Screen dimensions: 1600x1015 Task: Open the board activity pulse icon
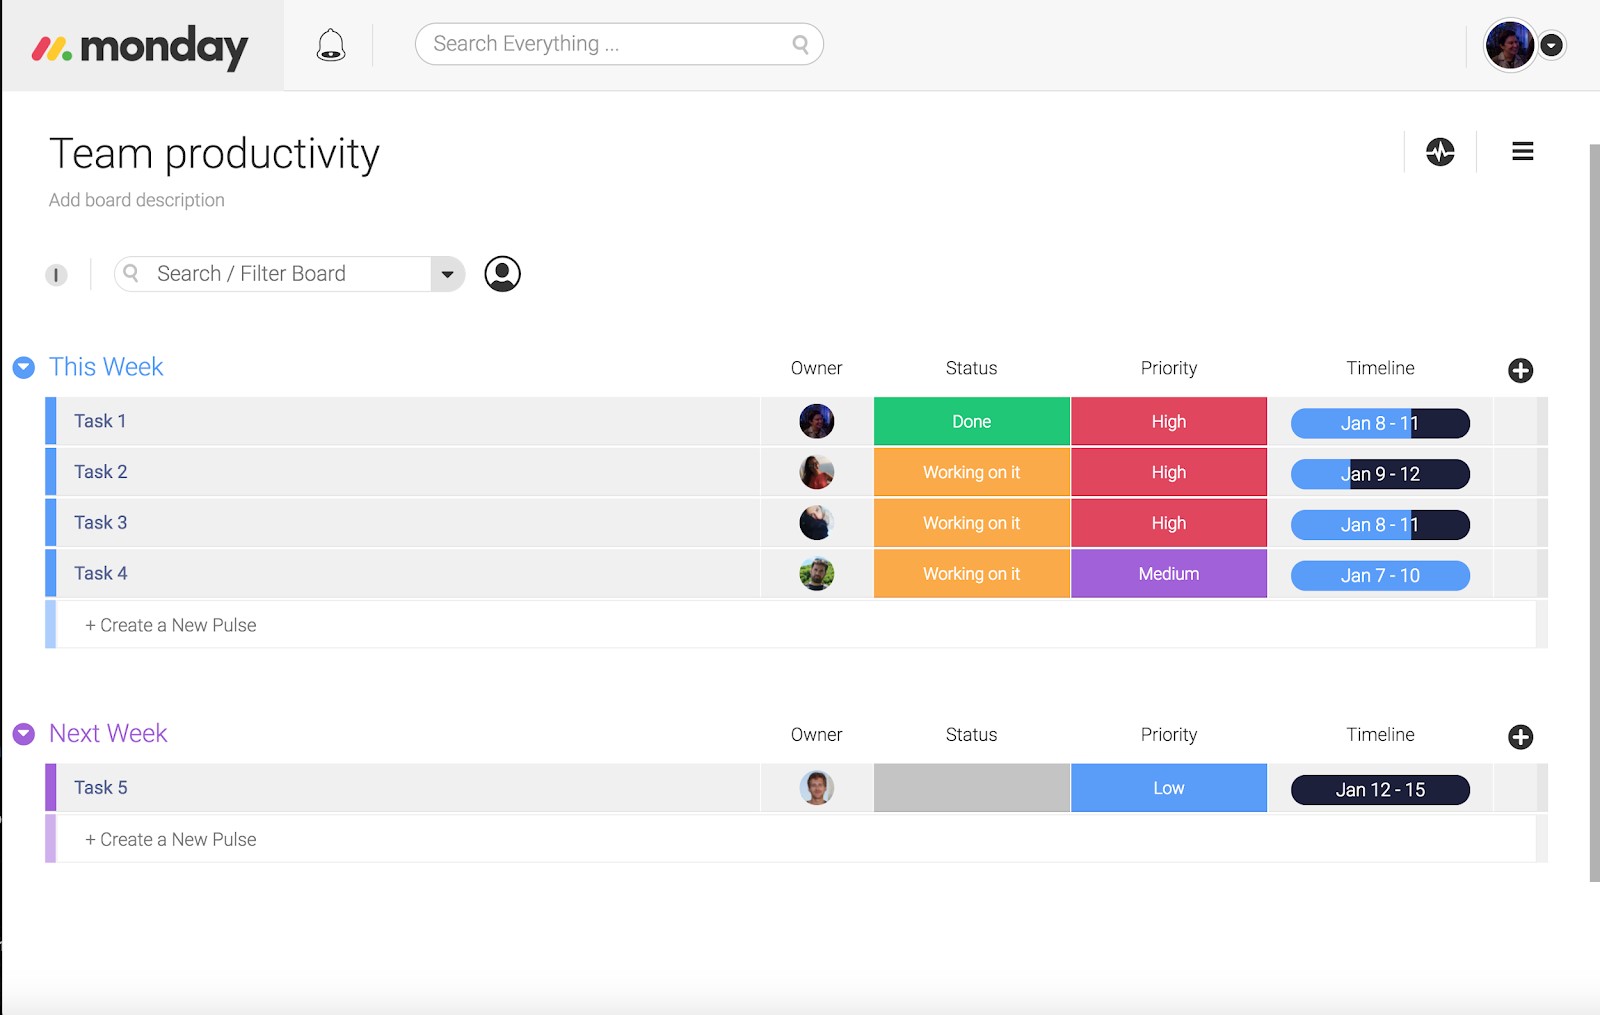[1440, 152]
